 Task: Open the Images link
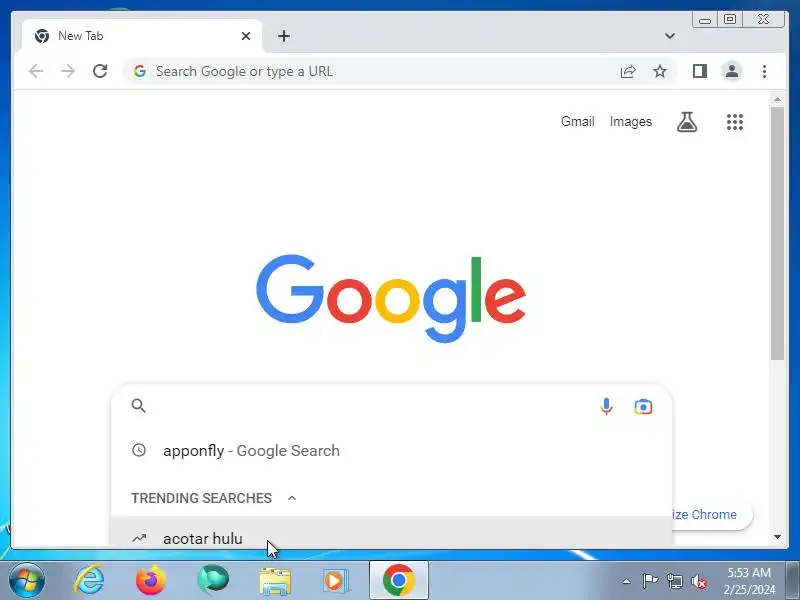[x=631, y=121]
